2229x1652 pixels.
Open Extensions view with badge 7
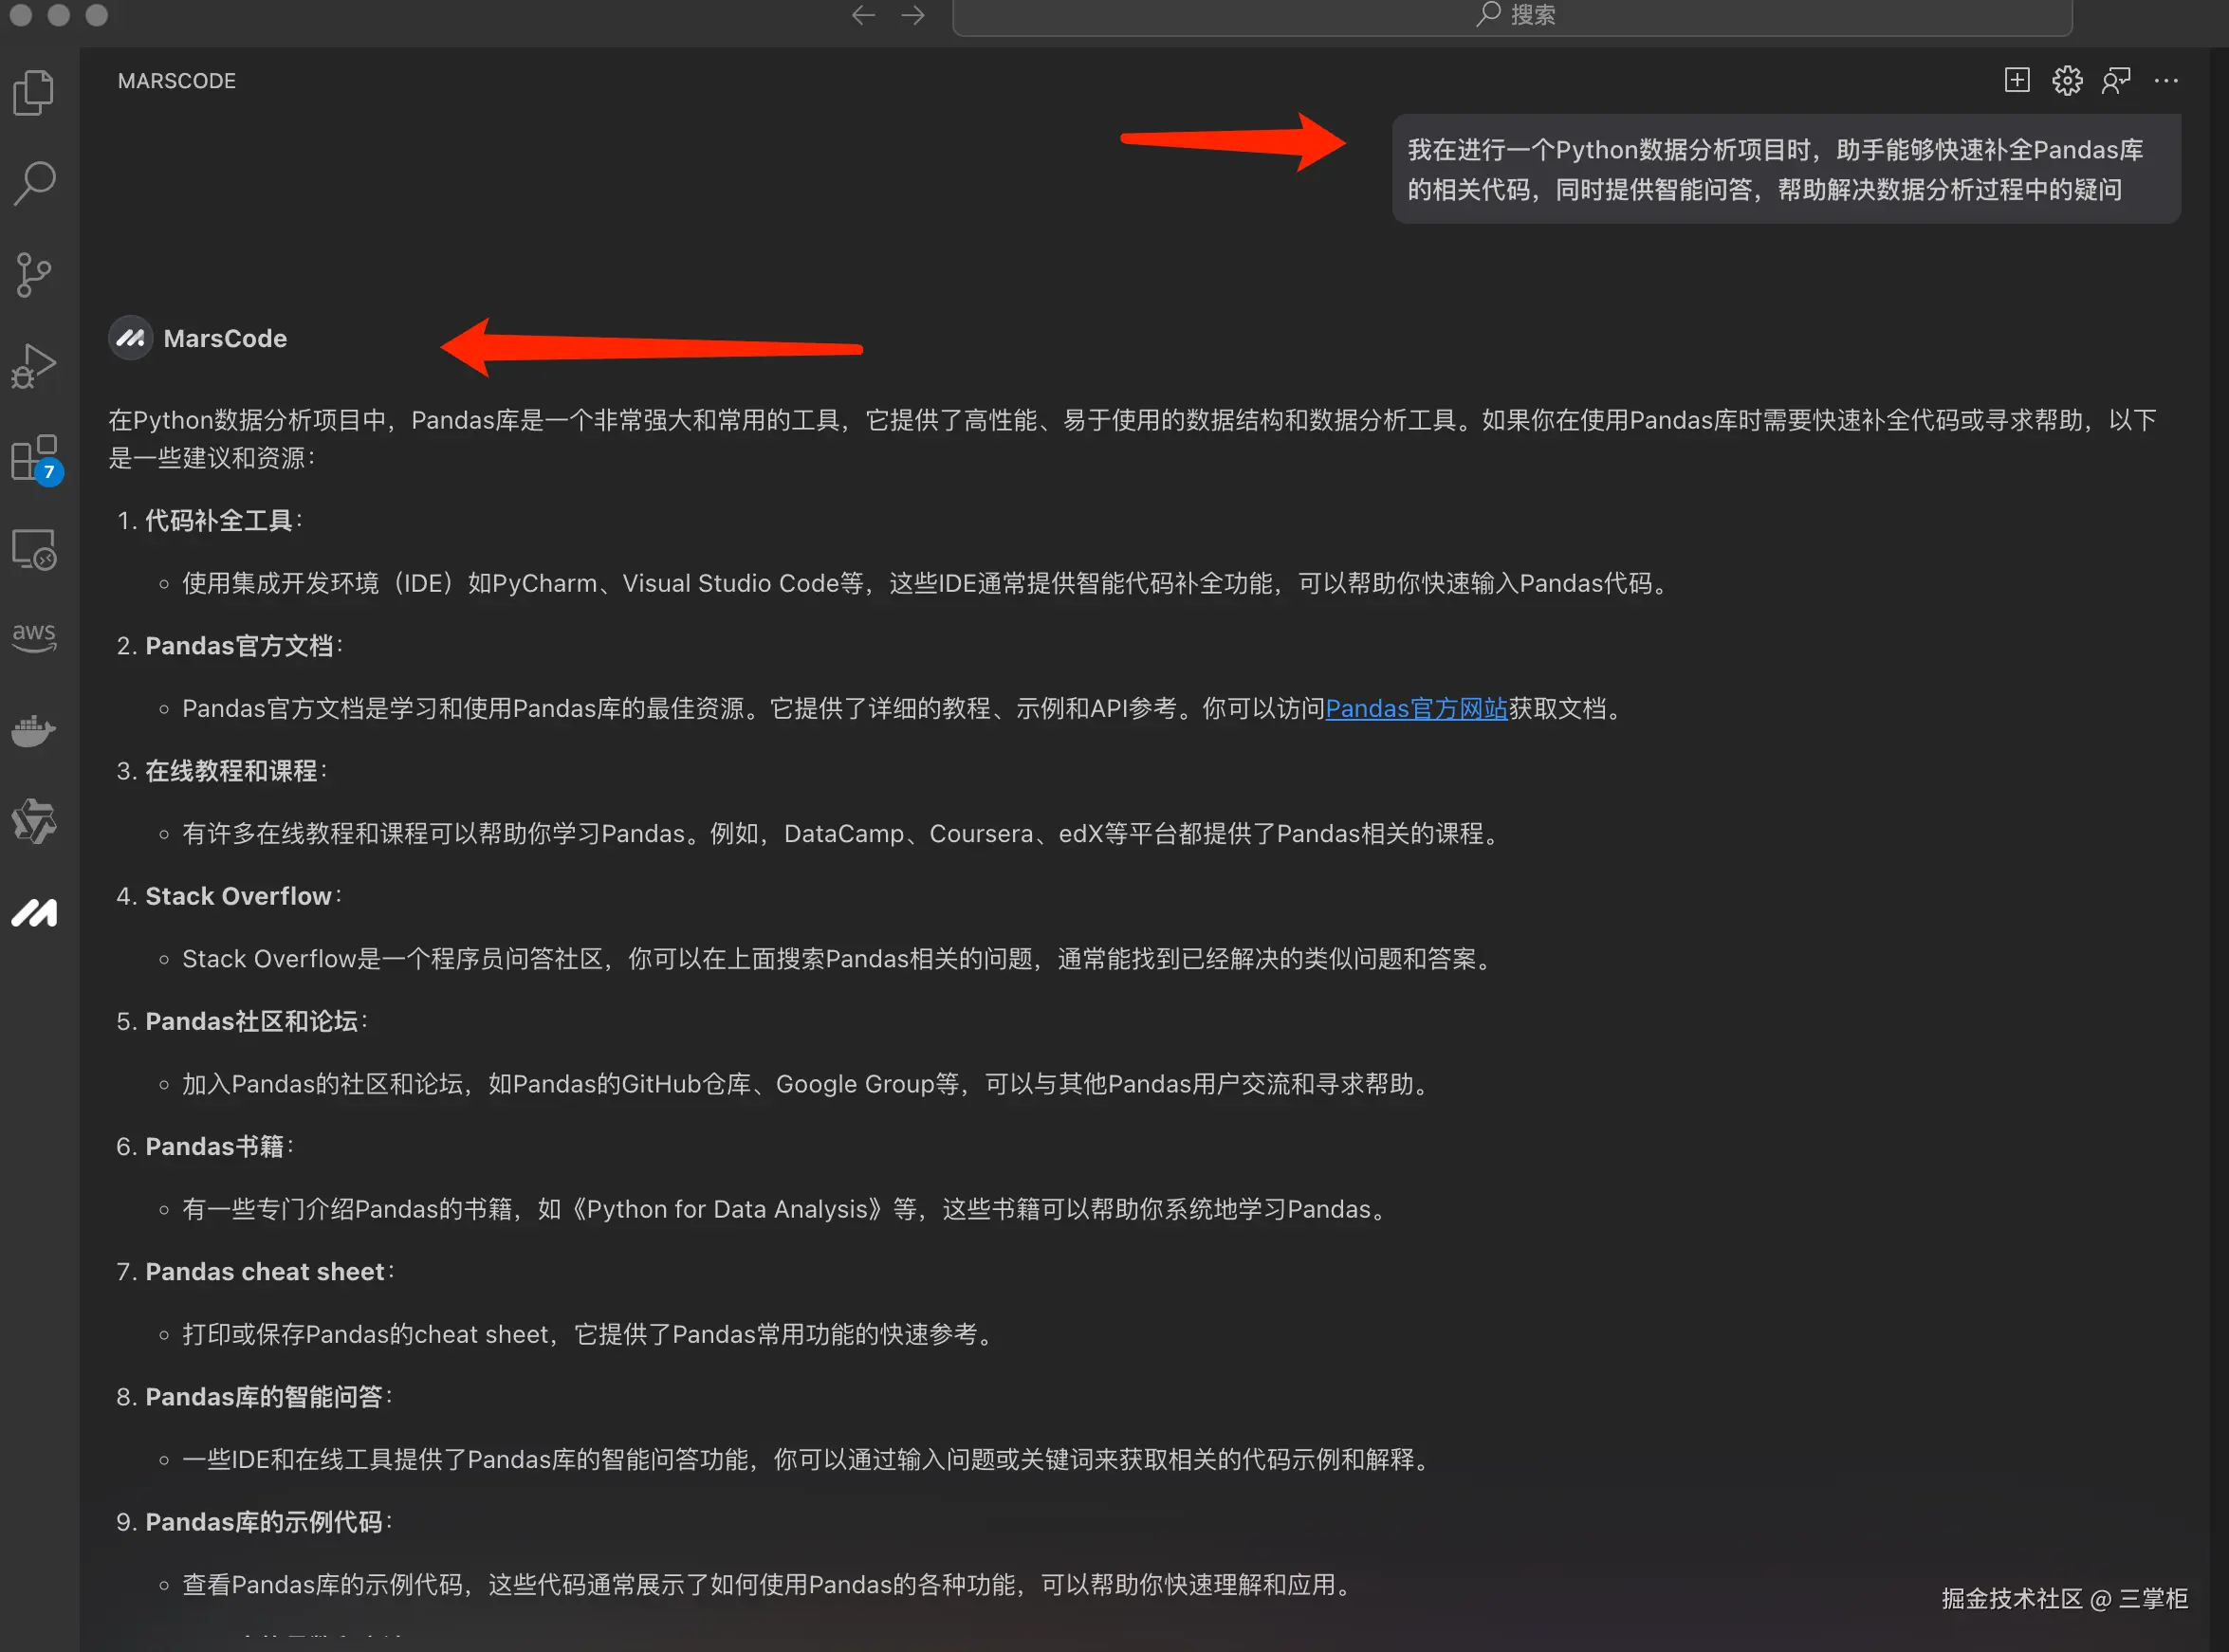point(34,458)
